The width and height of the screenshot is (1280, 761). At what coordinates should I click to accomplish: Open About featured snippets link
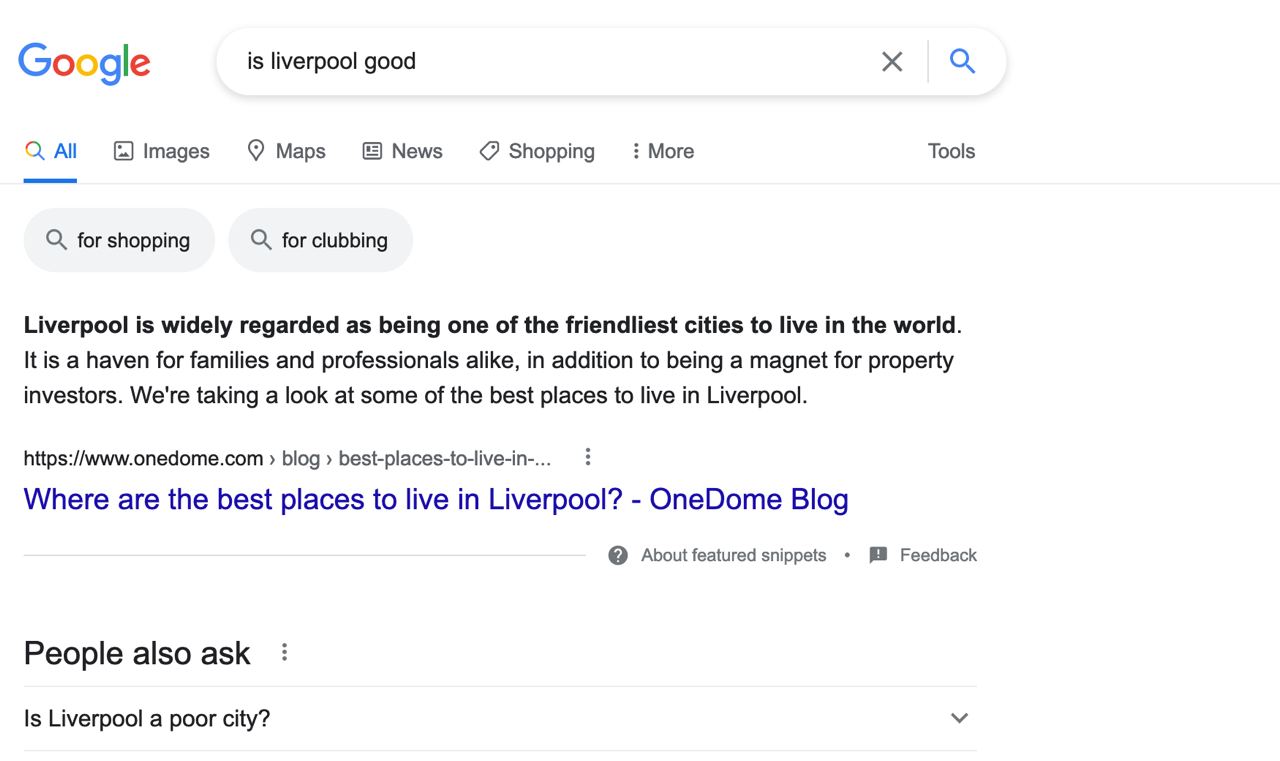click(x=734, y=555)
